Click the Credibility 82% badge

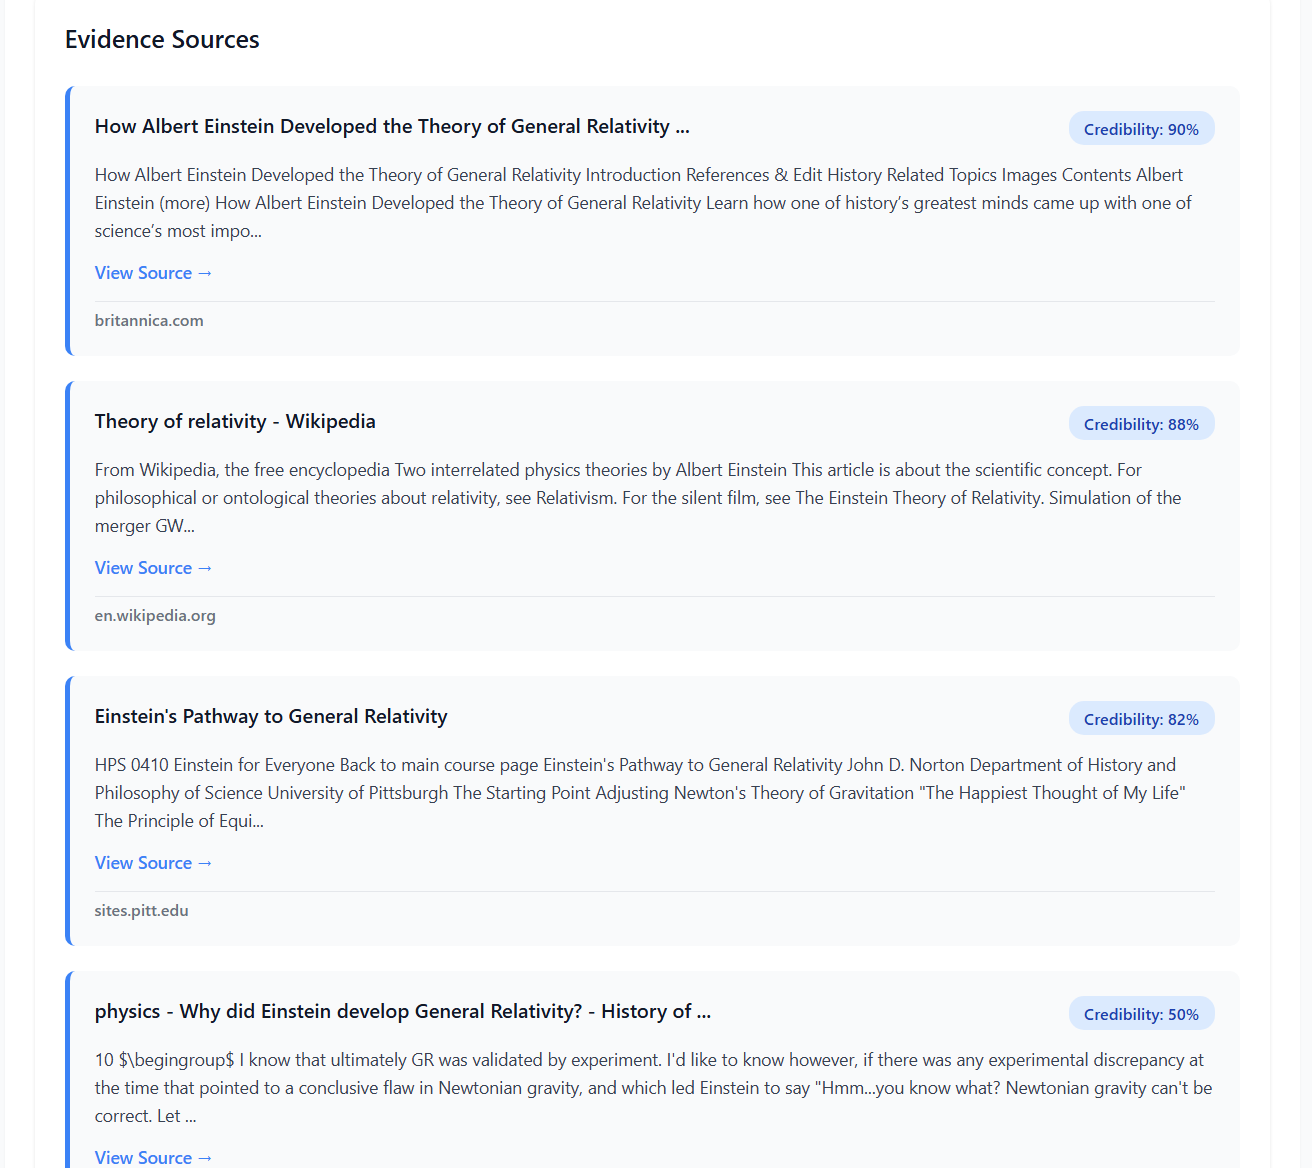(1141, 719)
